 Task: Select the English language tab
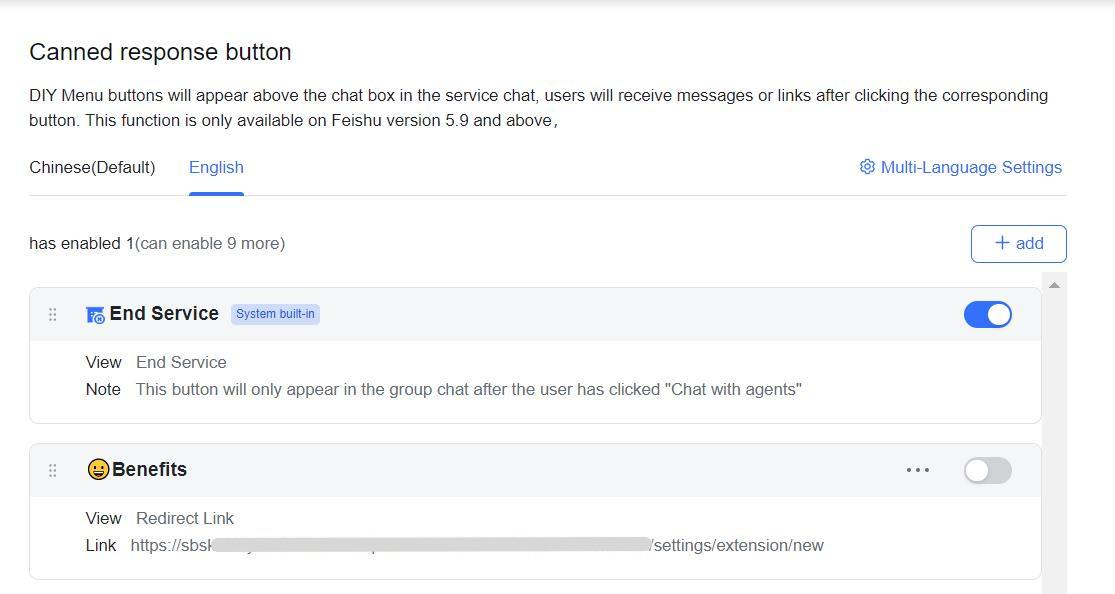(x=216, y=167)
